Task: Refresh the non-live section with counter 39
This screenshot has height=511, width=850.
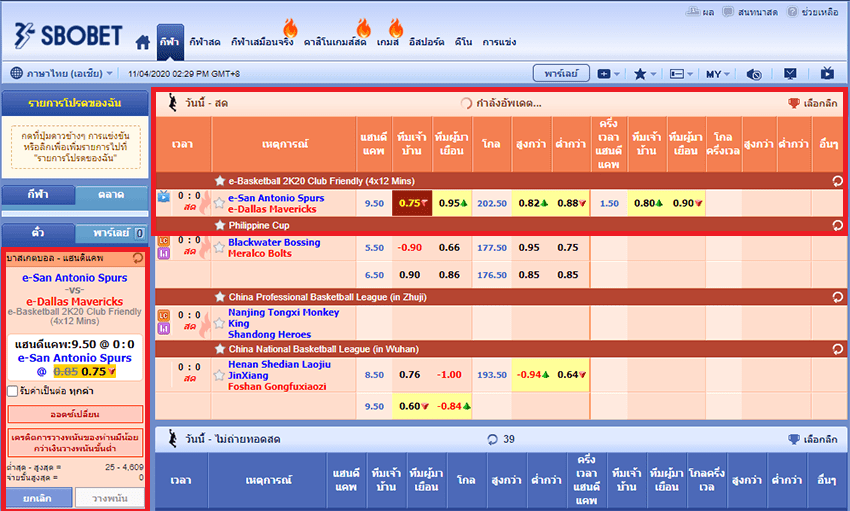Action: [x=492, y=439]
